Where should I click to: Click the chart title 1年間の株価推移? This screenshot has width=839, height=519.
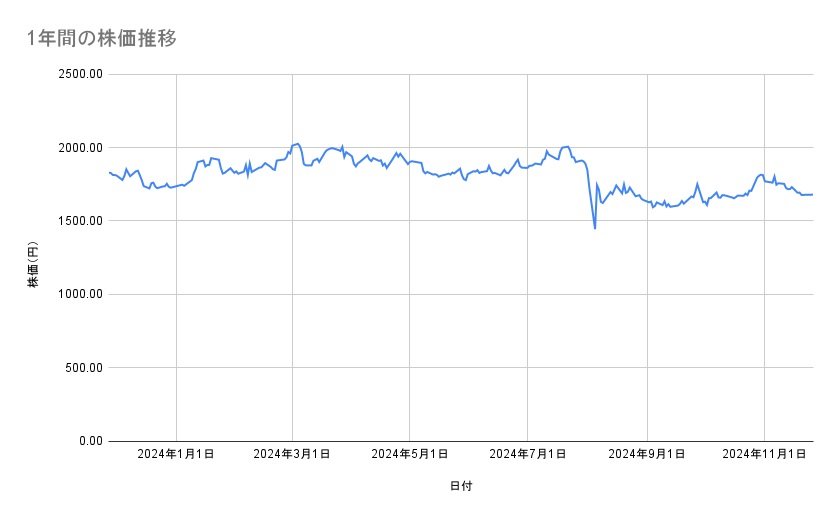click(x=102, y=39)
